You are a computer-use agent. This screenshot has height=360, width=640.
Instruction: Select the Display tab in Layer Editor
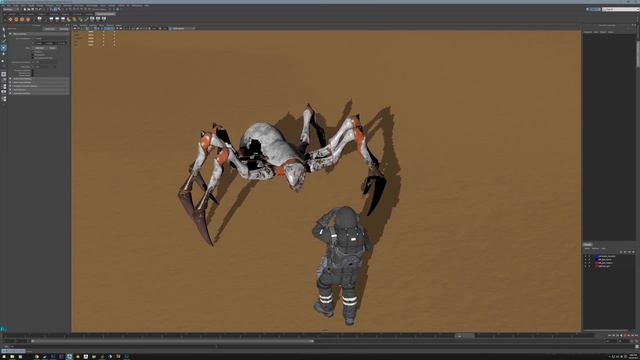coord(587,244)
